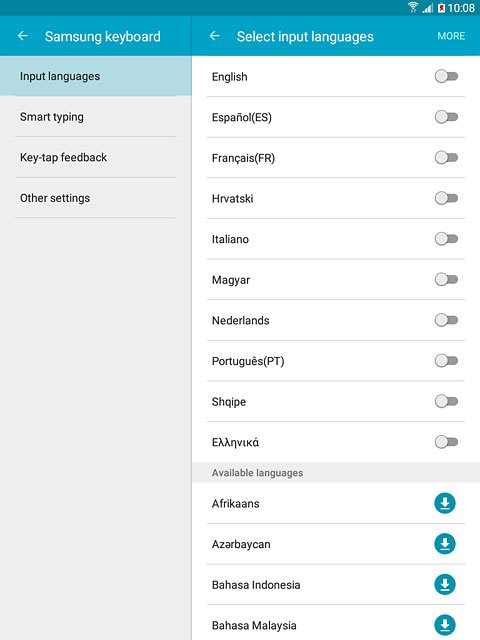Tap the Magyar language row label

[231, 280]
